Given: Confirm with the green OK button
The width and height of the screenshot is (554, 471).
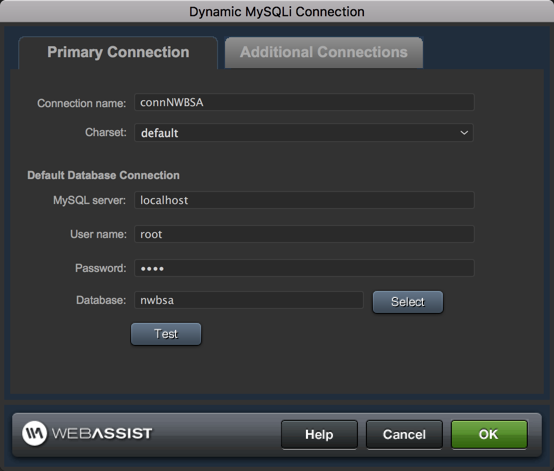Looking at the screenshot, I should click(x=489, y=434).
